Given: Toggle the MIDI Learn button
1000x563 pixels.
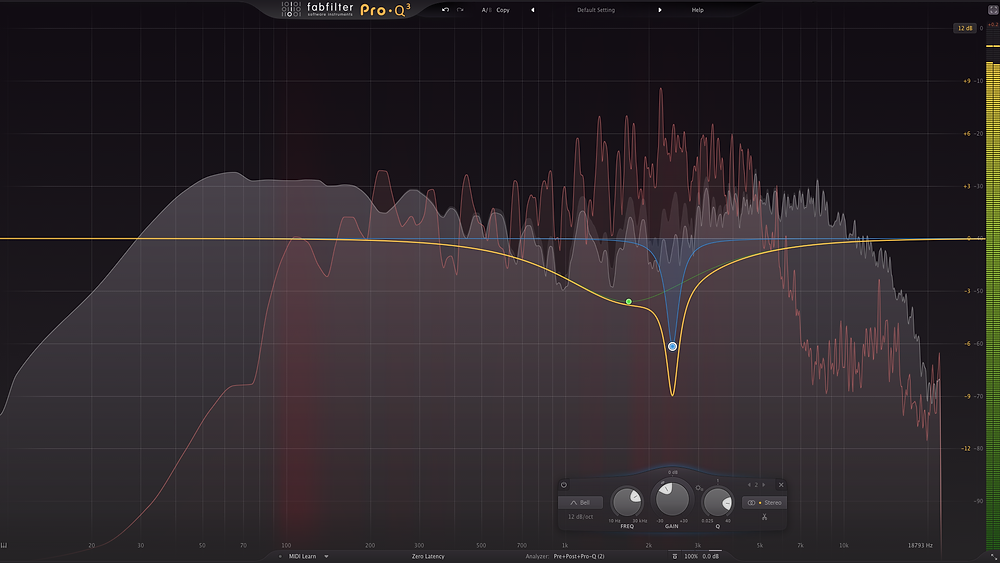Looking at the screenshot, I should pos(302,557).
